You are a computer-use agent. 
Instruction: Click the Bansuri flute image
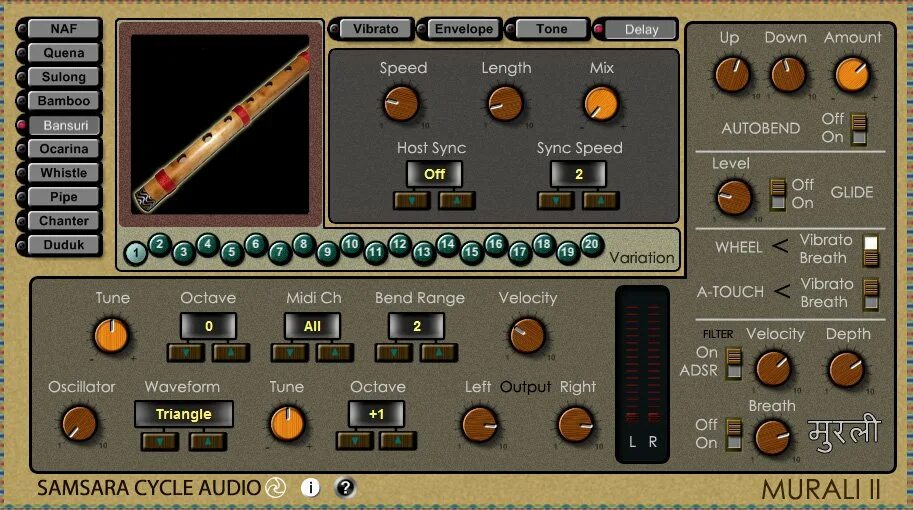[x=220, y=124]
